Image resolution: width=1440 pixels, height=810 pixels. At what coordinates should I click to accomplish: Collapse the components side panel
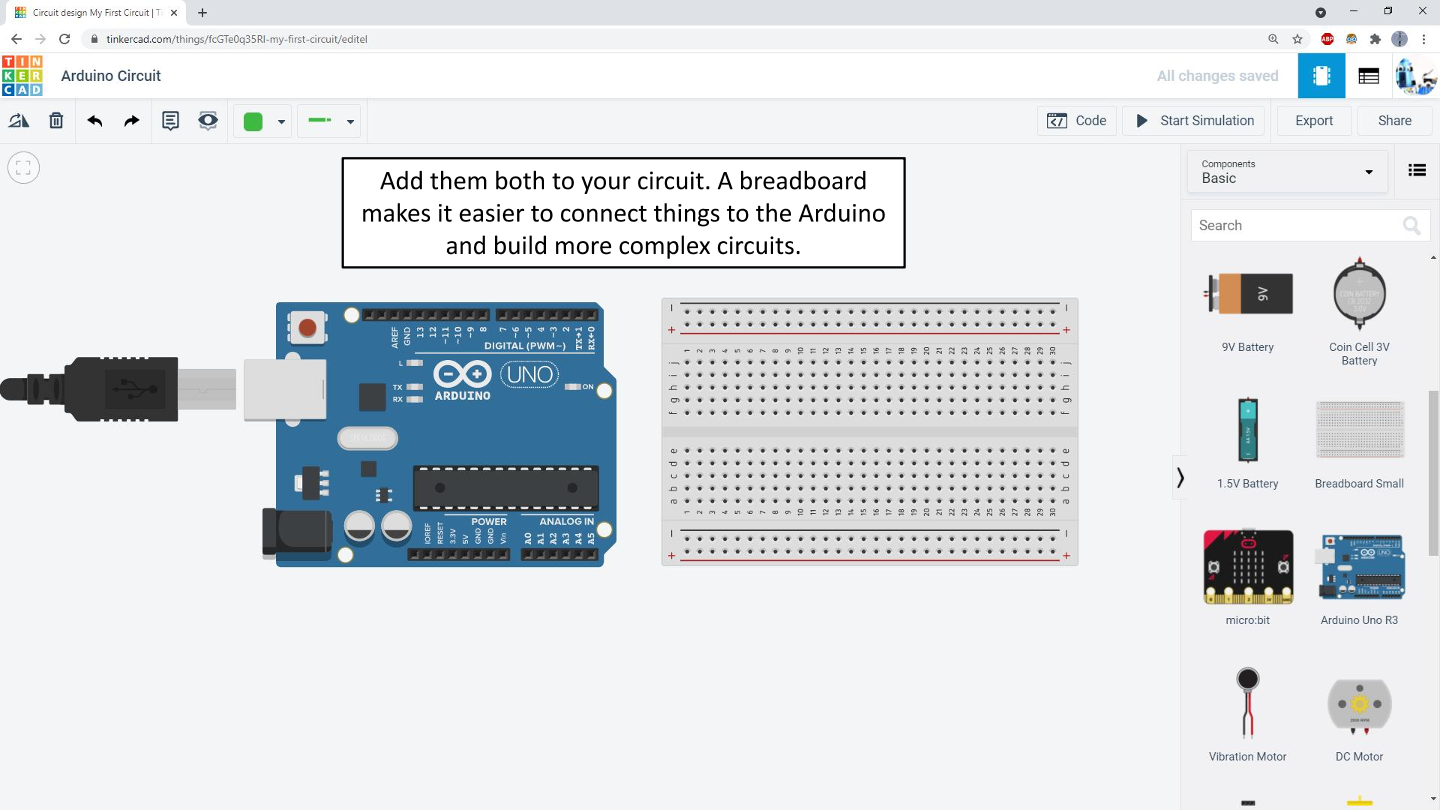tap(1180, 478)
